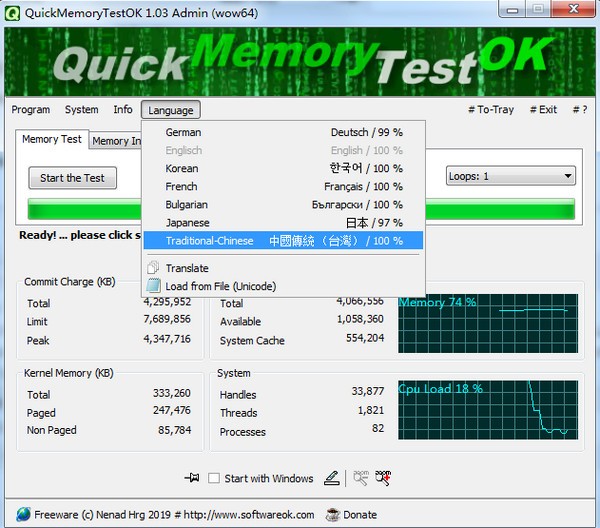Open the Loops dropdown list
The height and width of the screenshot is (528, 600).
(x=510, y=177)
